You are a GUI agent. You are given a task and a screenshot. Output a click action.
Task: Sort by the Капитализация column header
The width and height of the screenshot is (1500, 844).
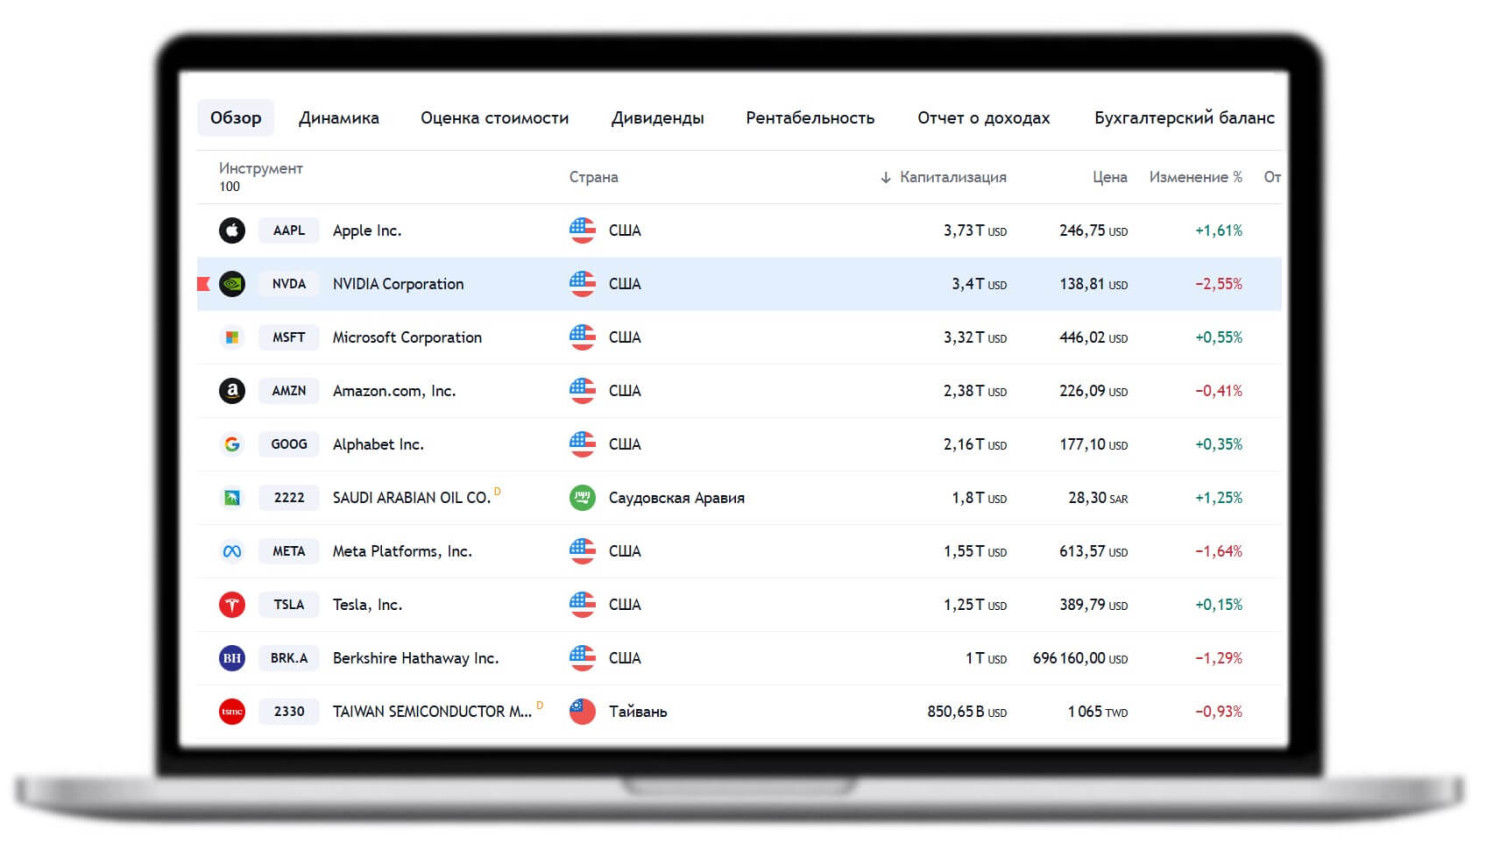953,178
